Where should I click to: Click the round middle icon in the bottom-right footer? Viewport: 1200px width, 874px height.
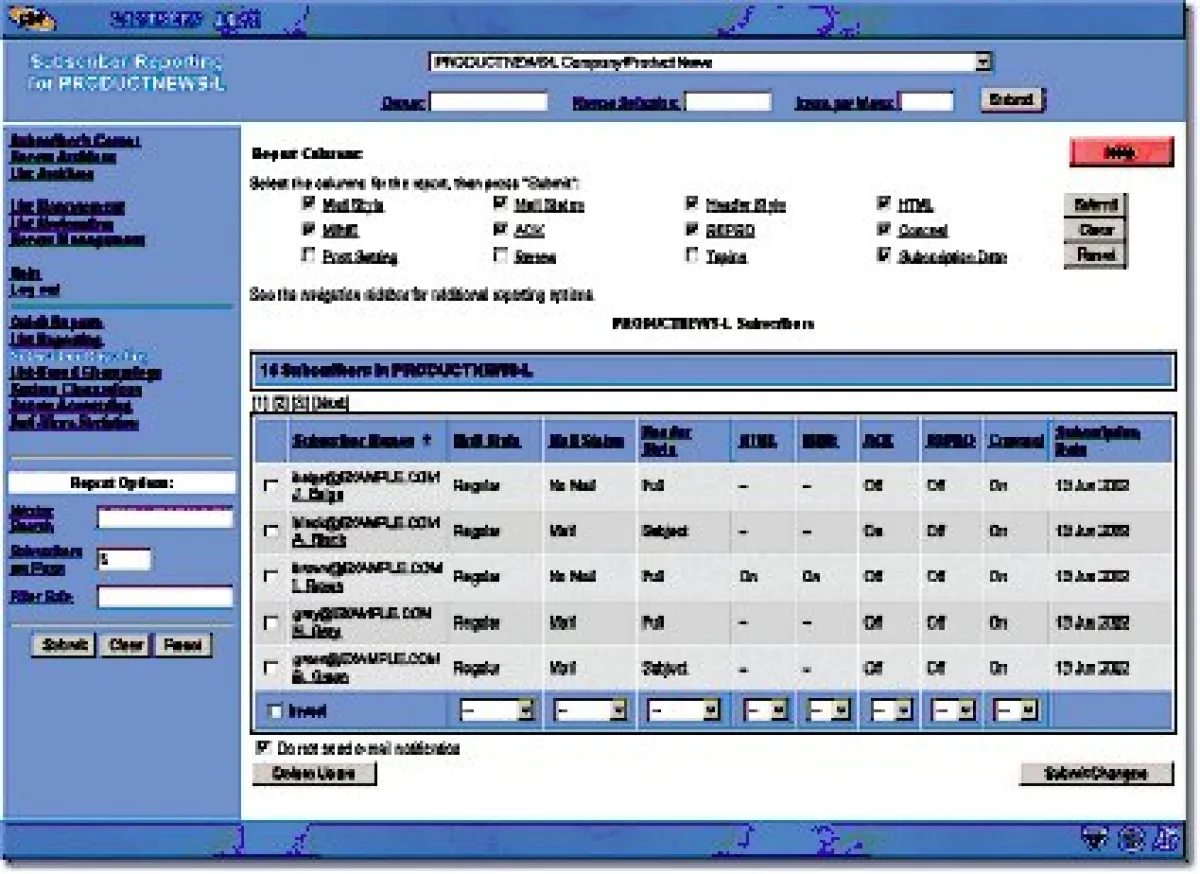click(x=1133, y=838)
